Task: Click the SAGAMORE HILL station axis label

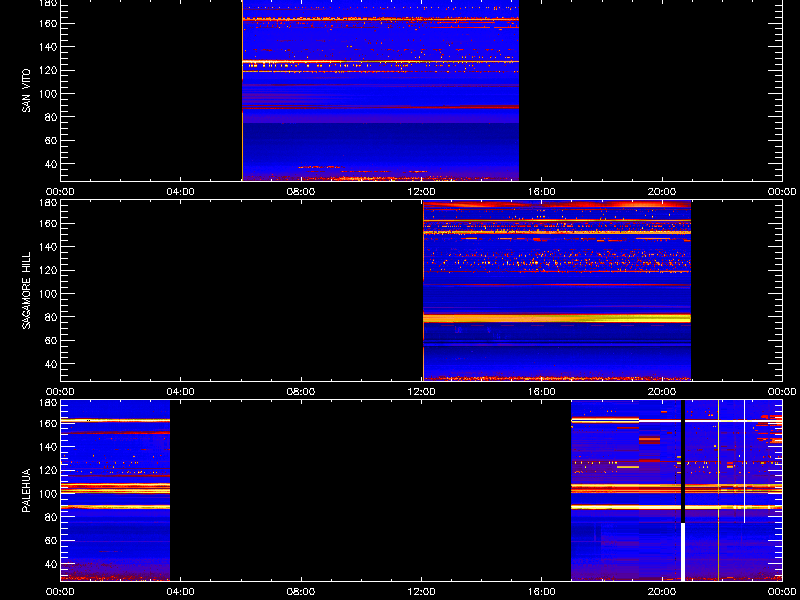Action: pos(26,290)
